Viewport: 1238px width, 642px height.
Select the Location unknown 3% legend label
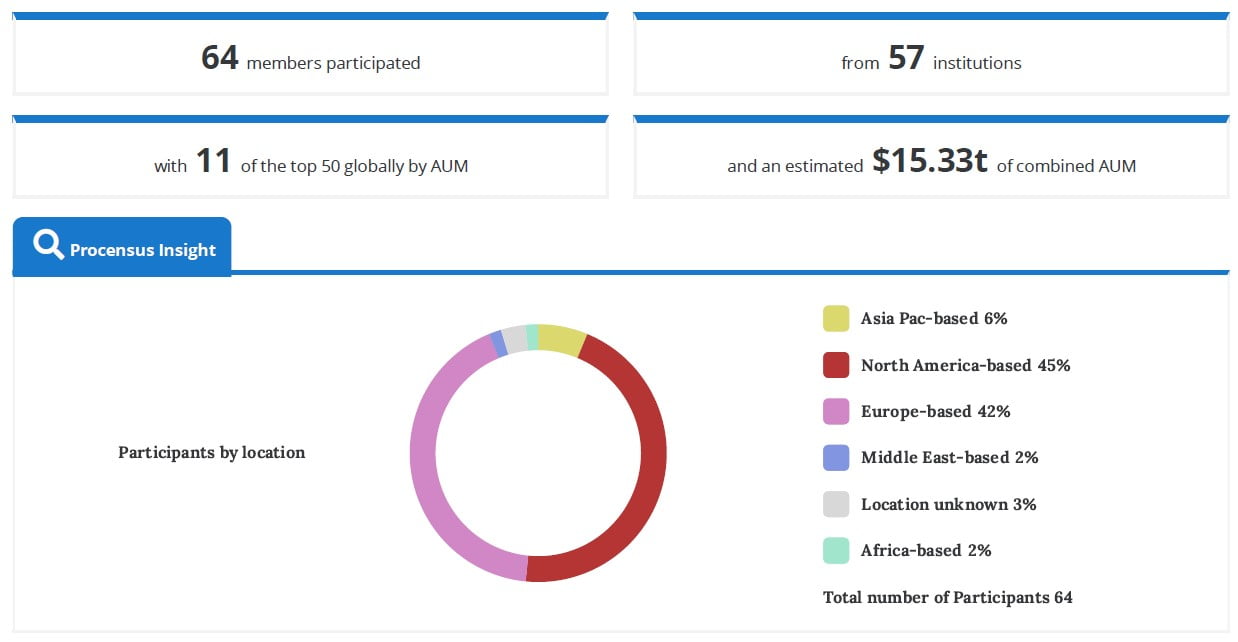click(x=948, y=504)
